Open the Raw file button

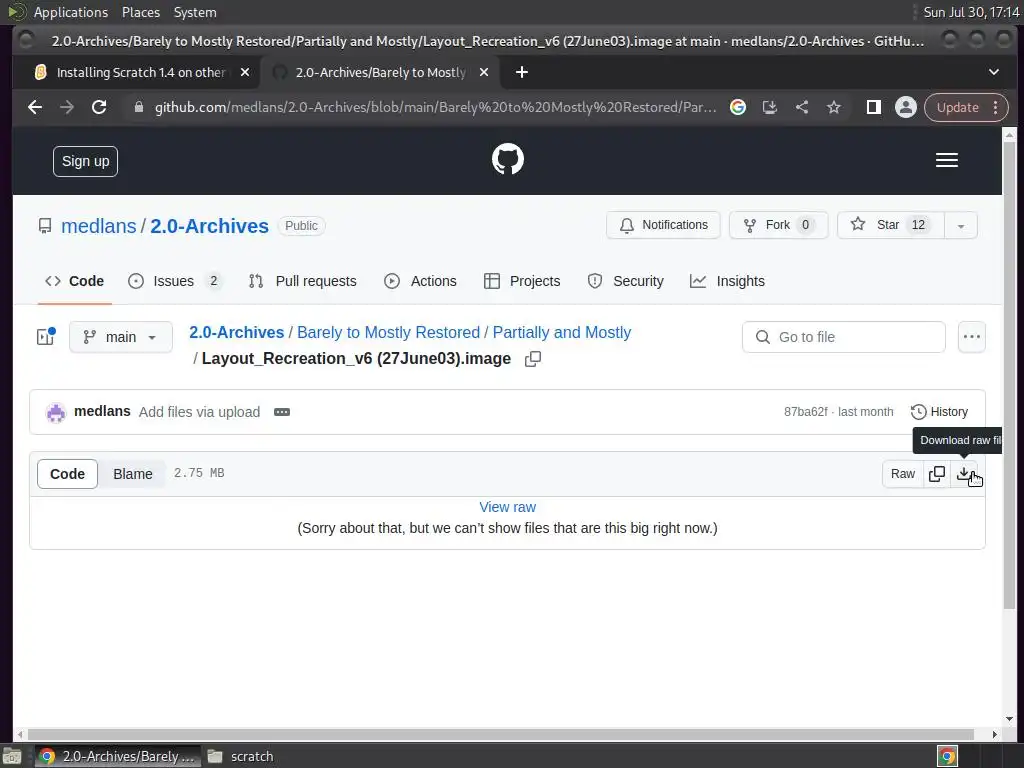tap(903, 473)
